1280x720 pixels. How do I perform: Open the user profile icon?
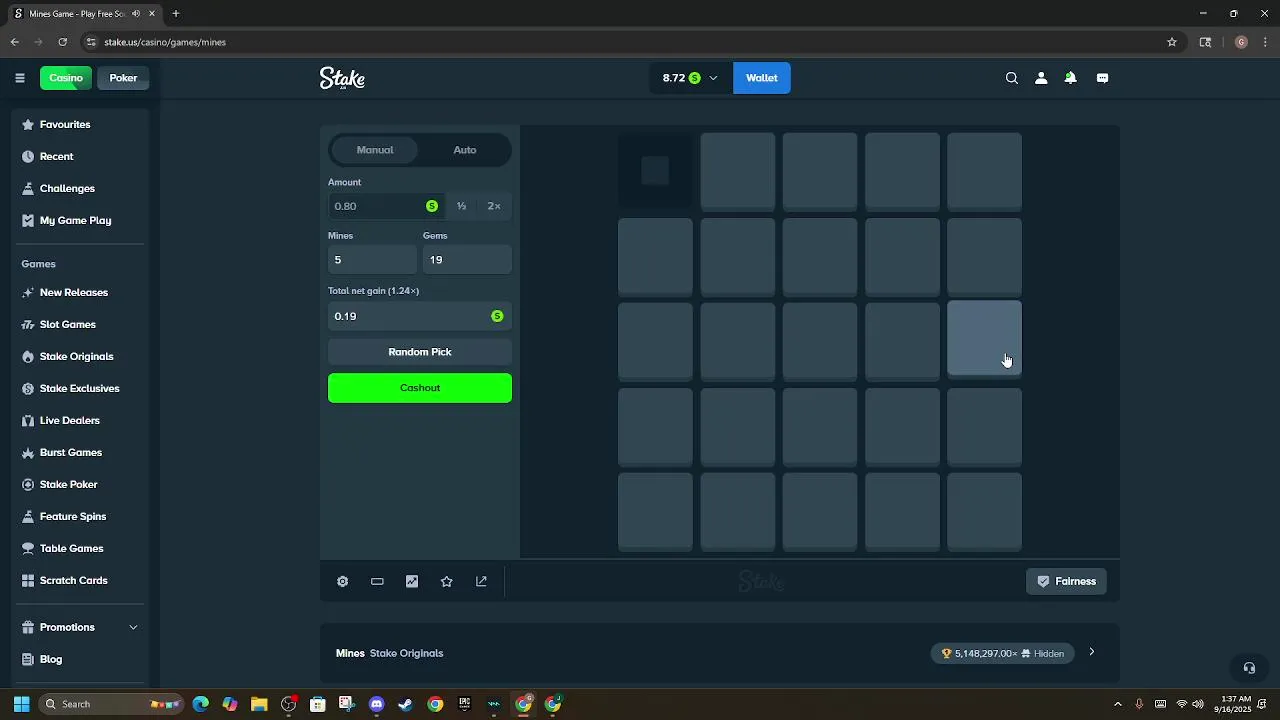[x=1041, y=78]
